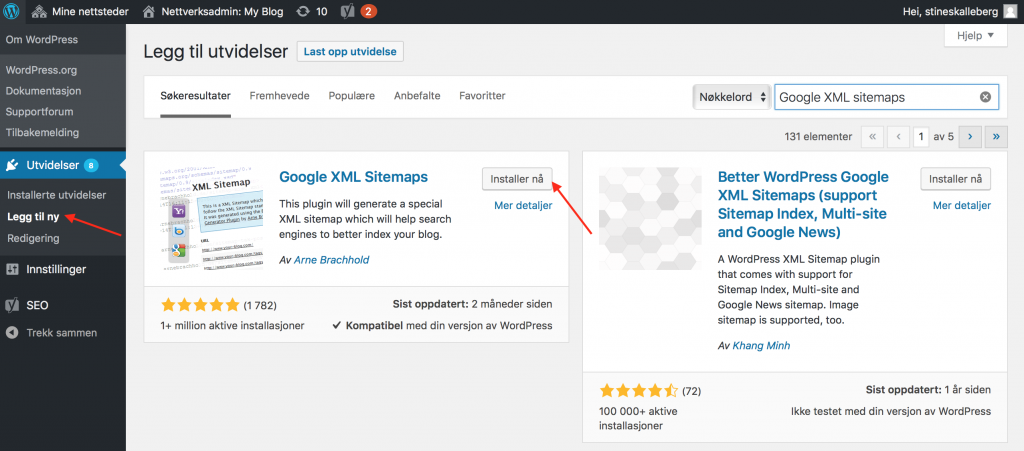Install the Google XML Sitemaps plugin
The width and height of the screenshot is (1024, 451).
coord(517,179)
